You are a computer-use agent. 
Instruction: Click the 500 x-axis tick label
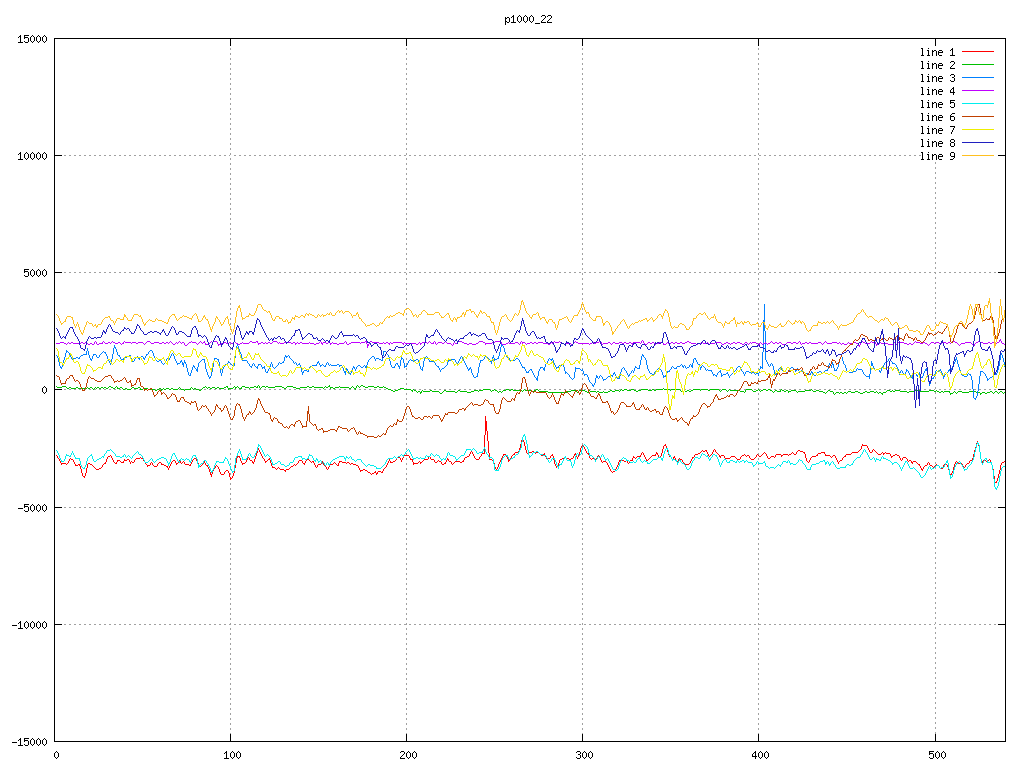click(x=935, y=755)
